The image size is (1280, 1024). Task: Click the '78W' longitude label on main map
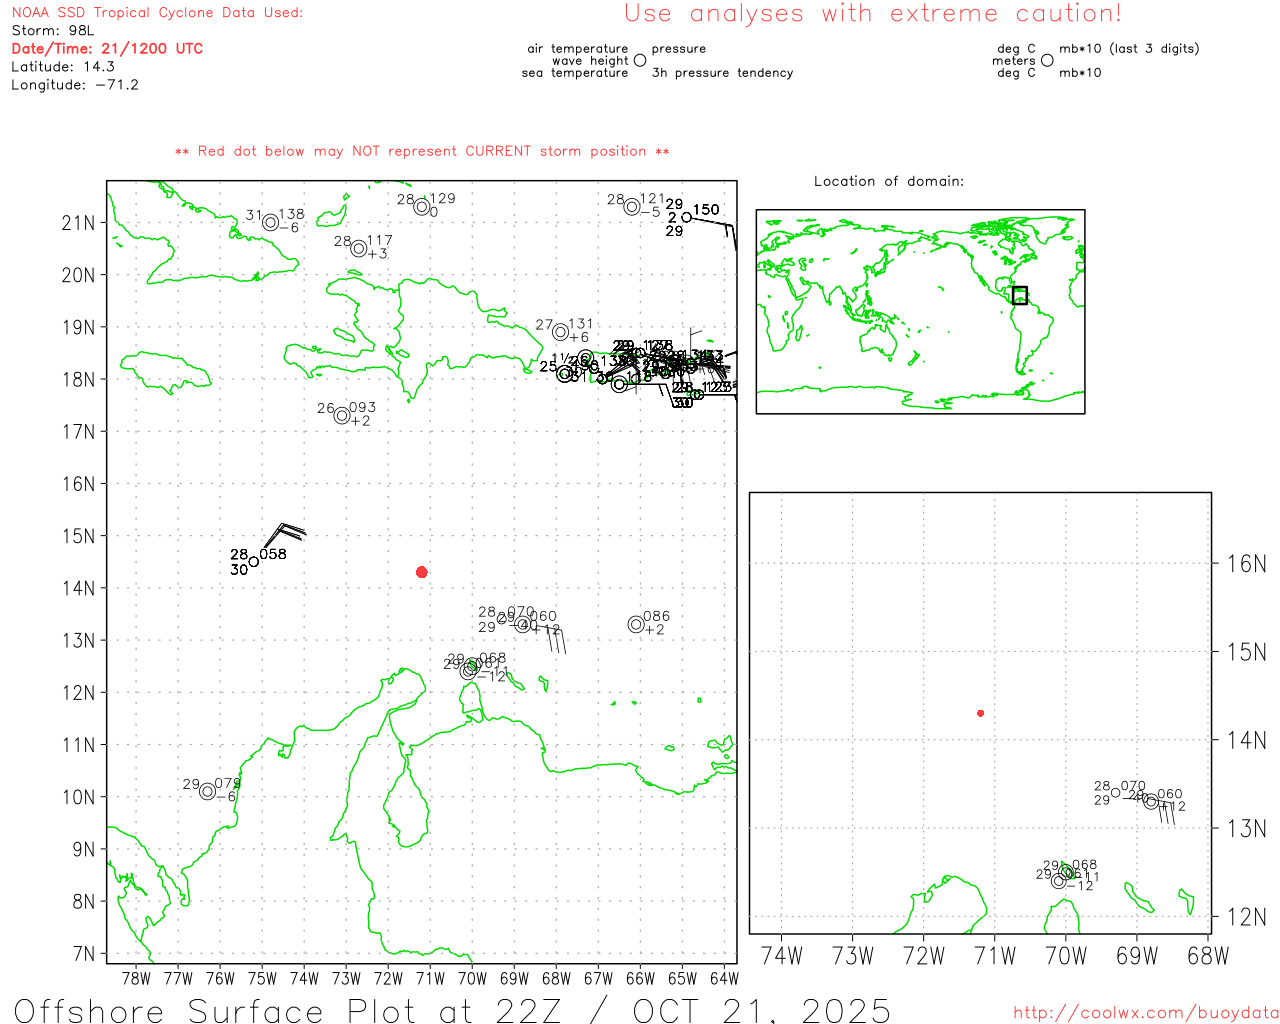coord(136,978)
